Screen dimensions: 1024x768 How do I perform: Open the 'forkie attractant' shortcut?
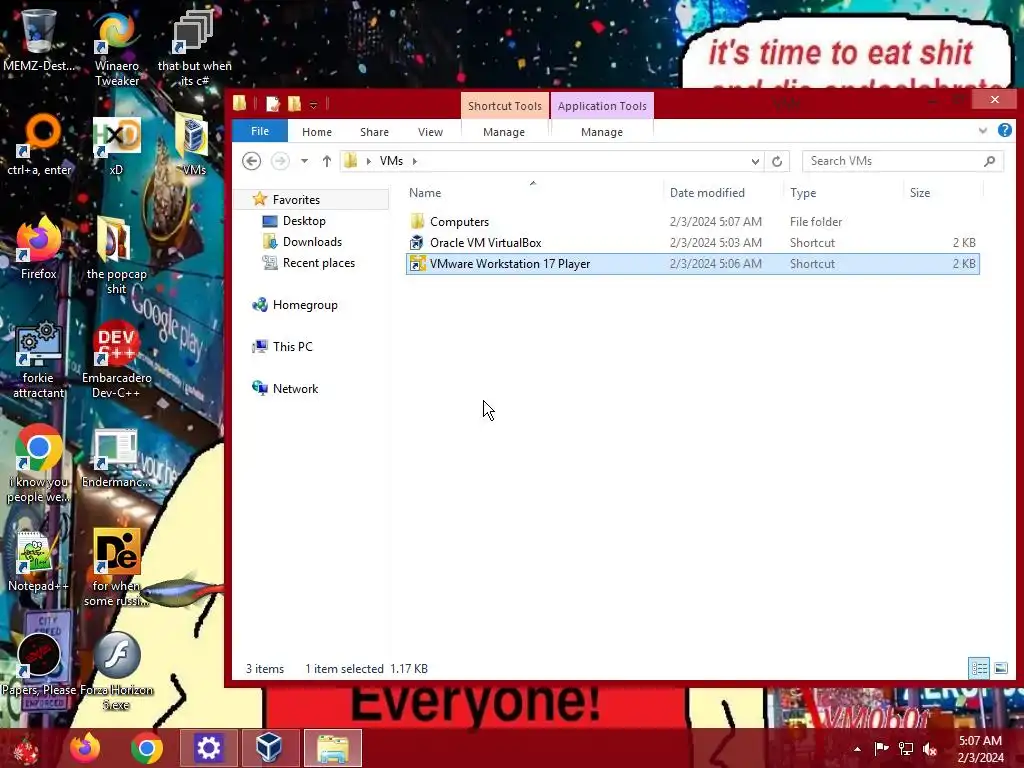click(38, 359)
